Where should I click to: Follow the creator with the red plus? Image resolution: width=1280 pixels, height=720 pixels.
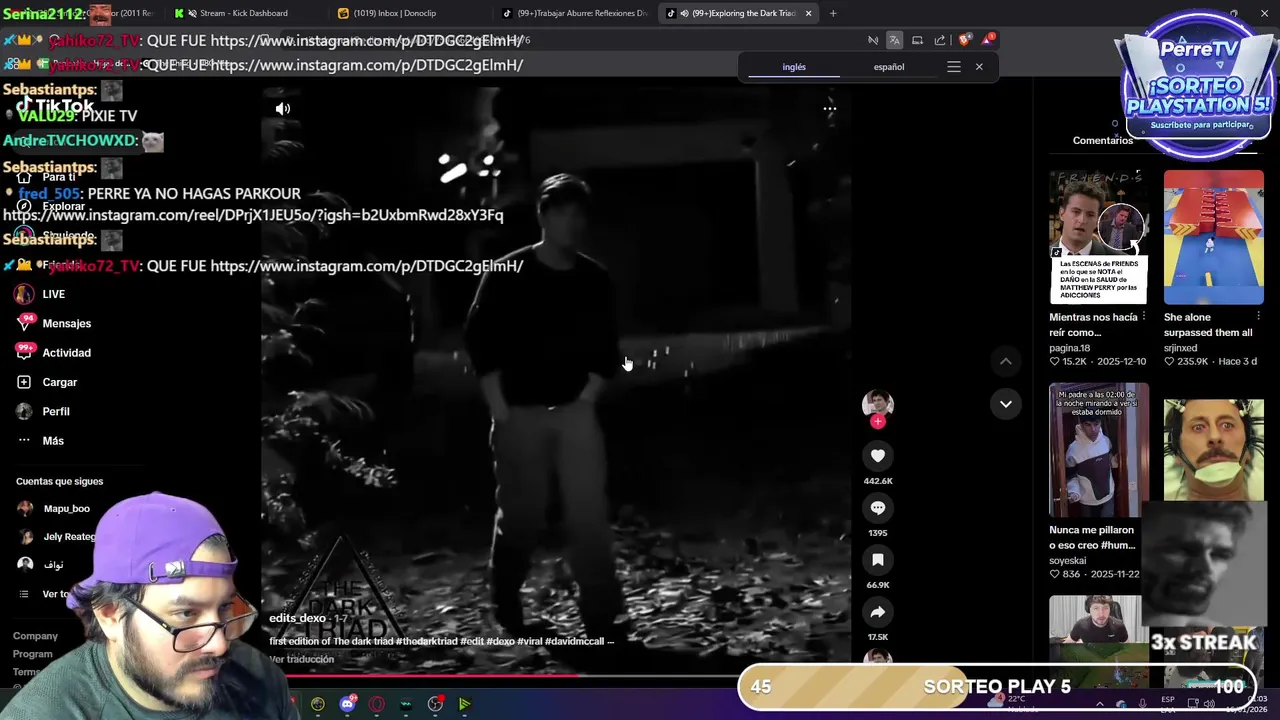tap(878, 421)
